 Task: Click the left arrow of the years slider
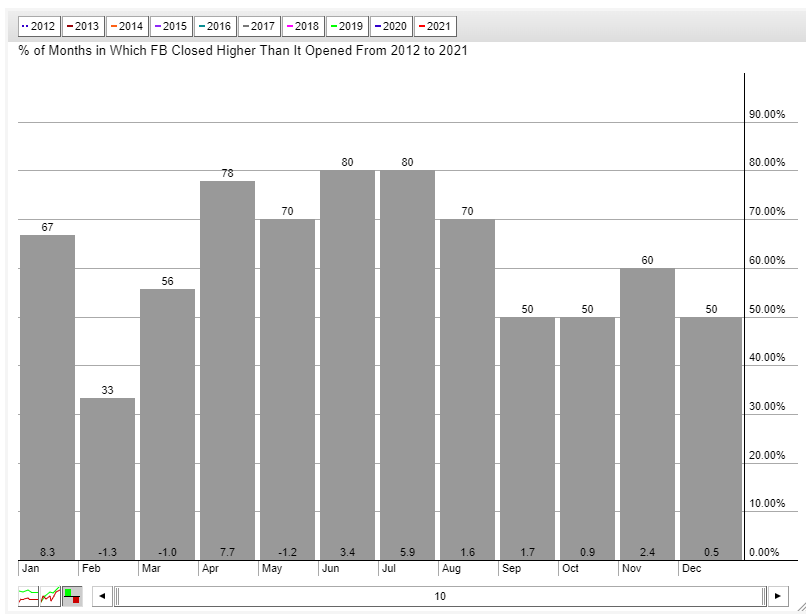coord(102,596)
